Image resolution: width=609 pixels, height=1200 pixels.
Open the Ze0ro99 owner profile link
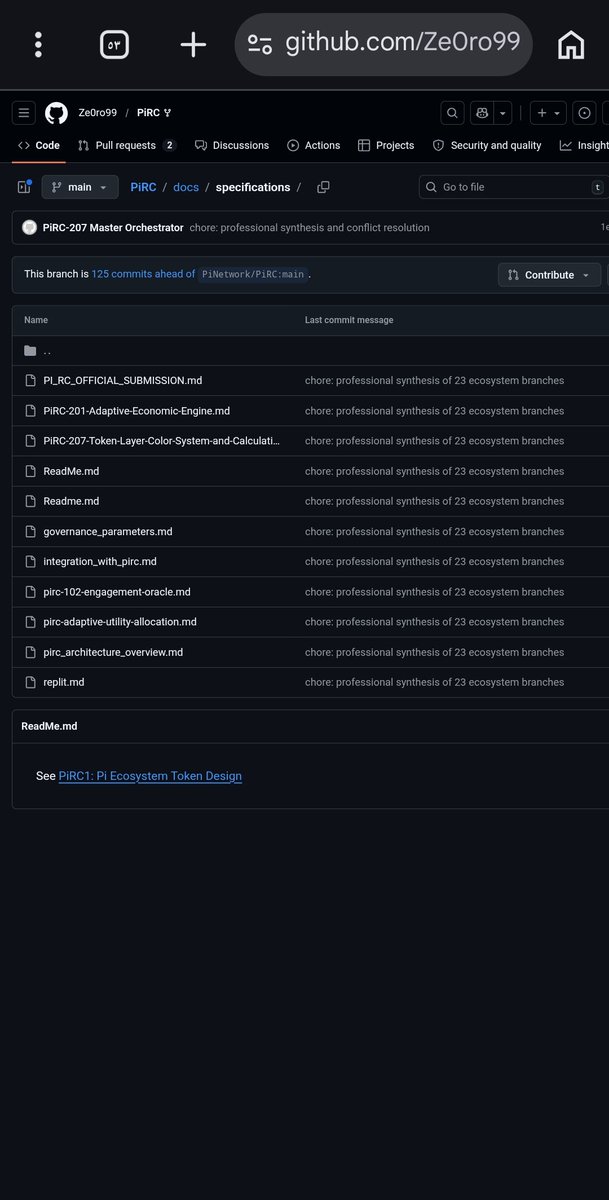pyautogui.click(x=96, y=113)
